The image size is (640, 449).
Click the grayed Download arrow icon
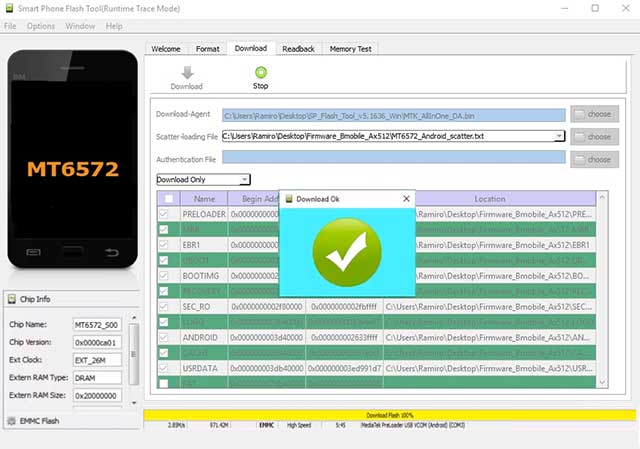[187, 73]
